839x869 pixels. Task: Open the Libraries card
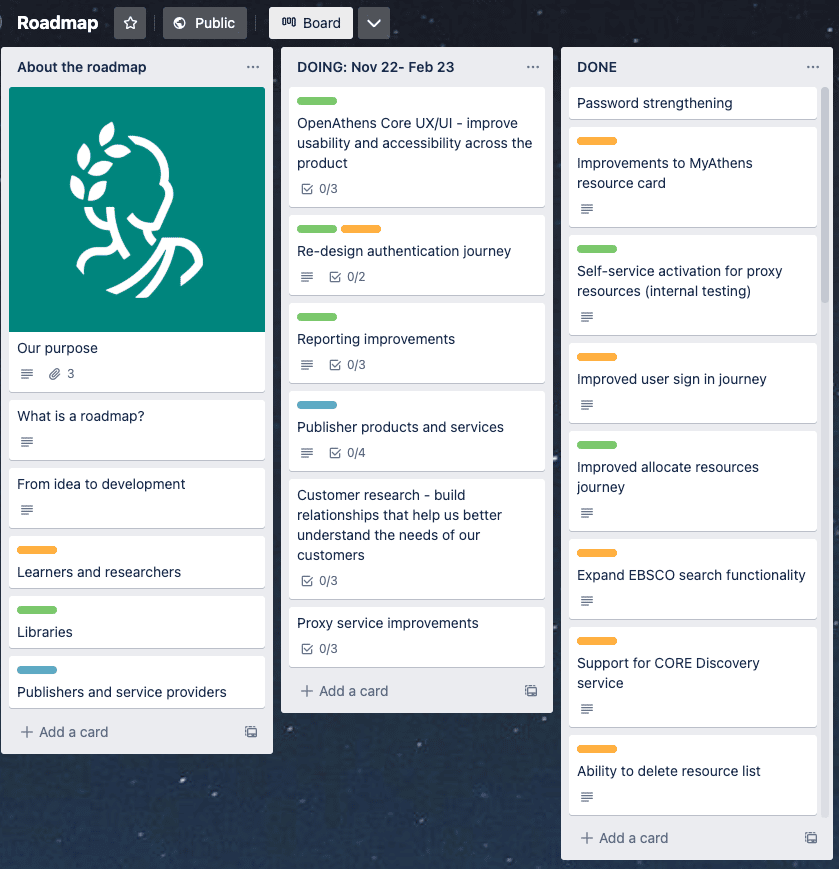click(x=137, y=622)
